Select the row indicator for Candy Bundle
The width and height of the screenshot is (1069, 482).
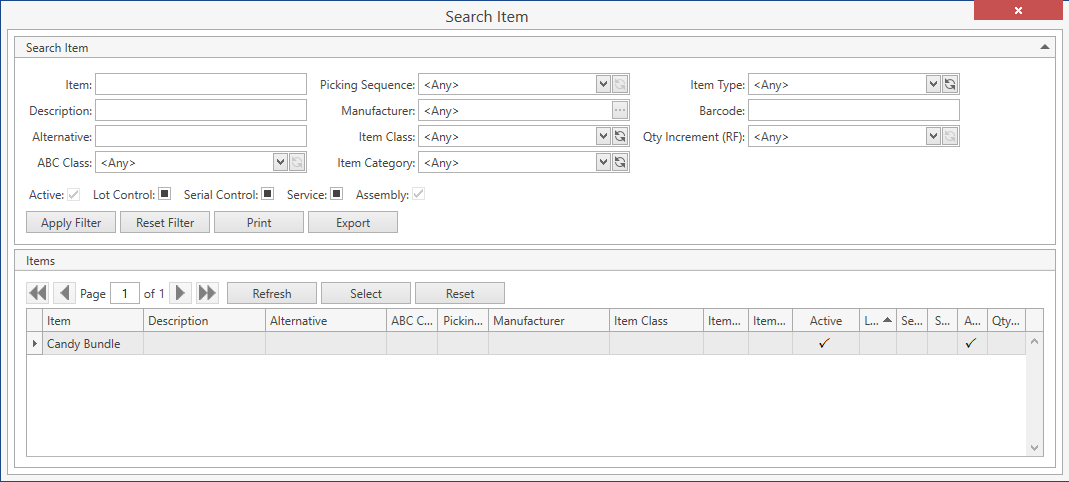35,344
